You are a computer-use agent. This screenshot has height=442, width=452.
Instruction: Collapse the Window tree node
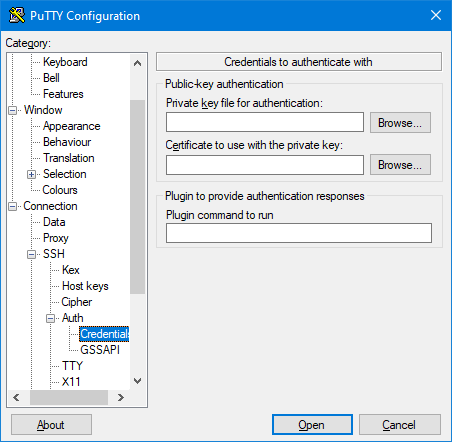[x=12, y=110]
